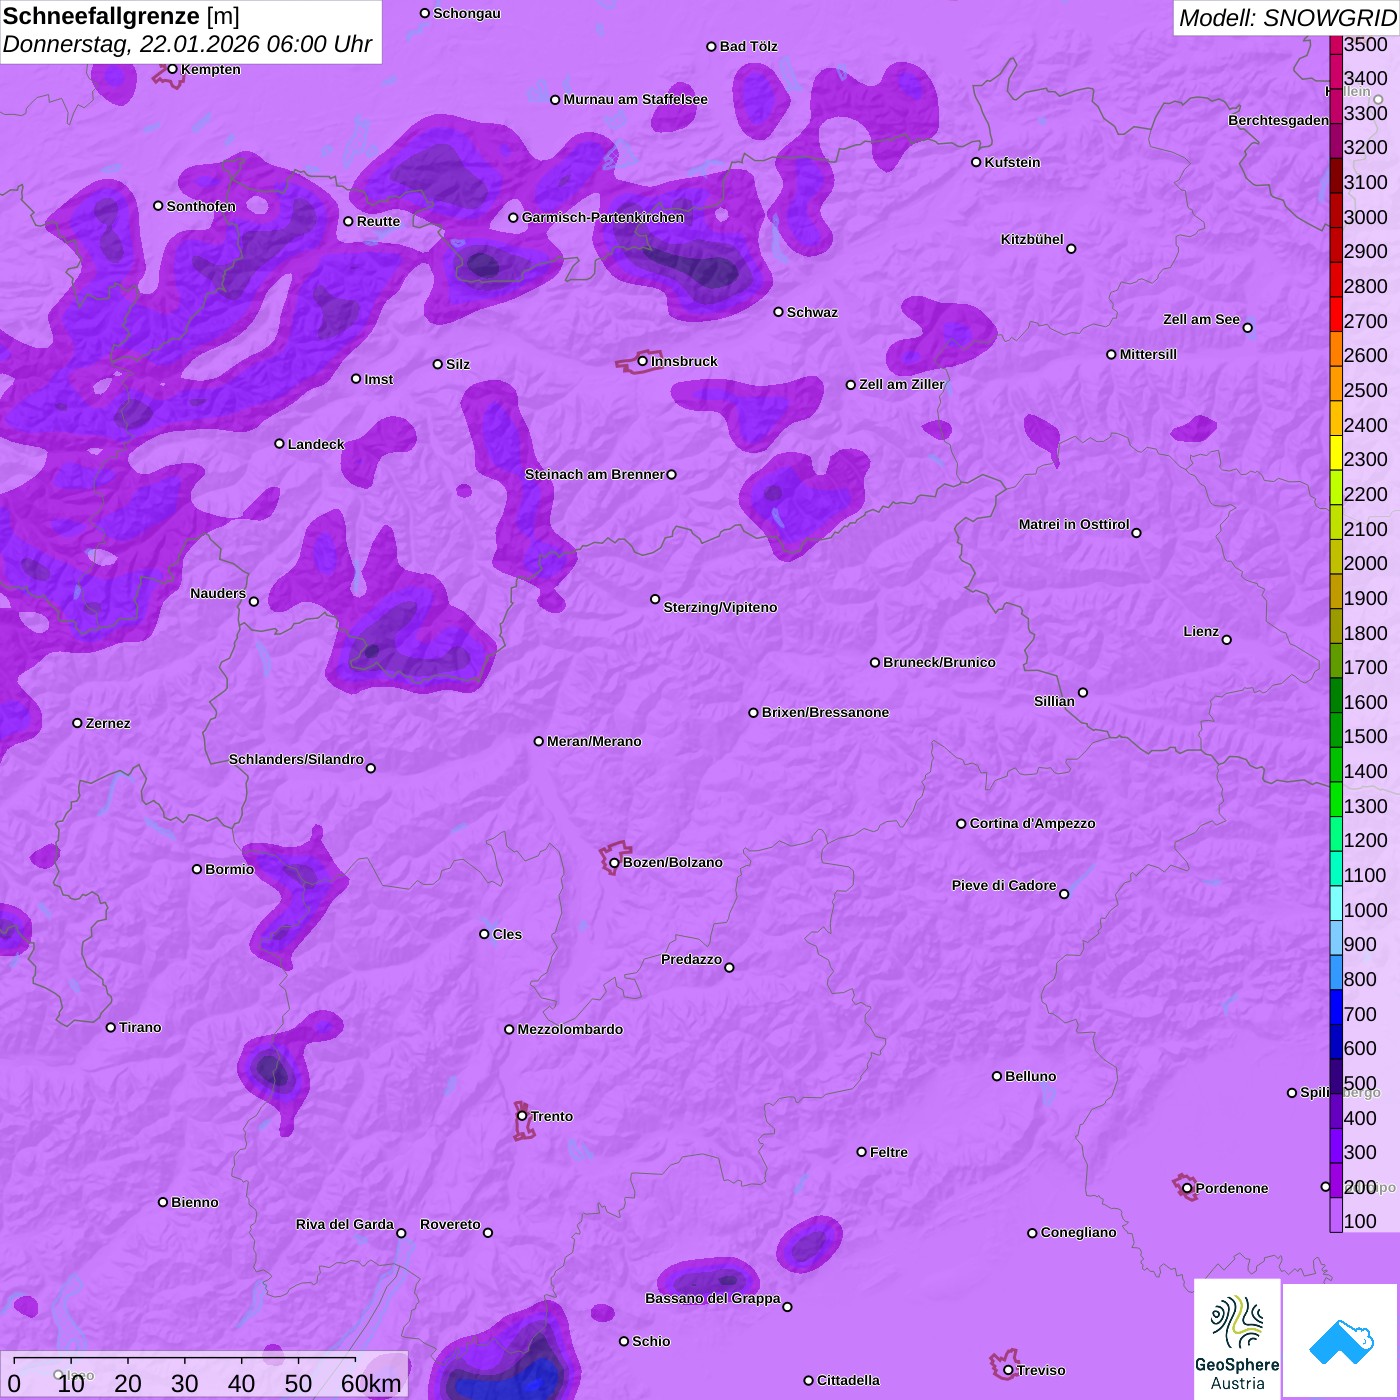Click the light purple 100 legend swatch
Image resolution: width=1400 pixels, height=1400 pixels.
pos(1336,1215)
